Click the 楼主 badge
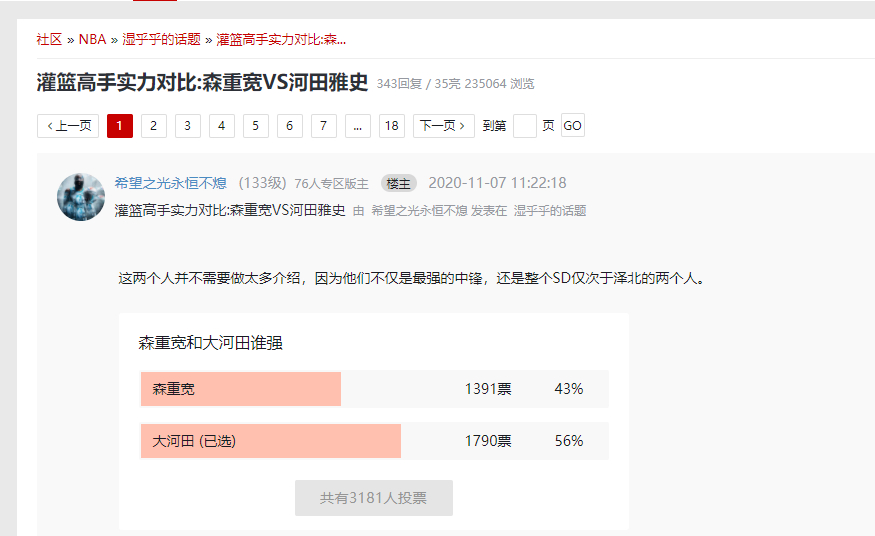Image resolution: width=875 pixels, height=536 pixels. pos(398,184)
